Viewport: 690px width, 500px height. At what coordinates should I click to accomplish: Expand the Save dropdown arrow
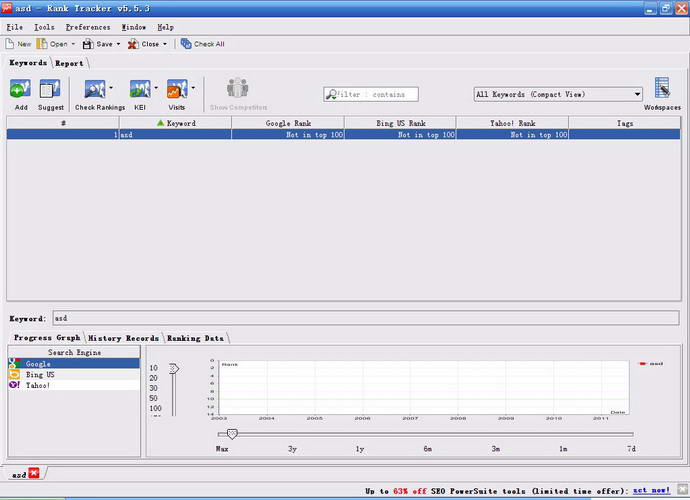pyautogui.click(x=118, y=44)
